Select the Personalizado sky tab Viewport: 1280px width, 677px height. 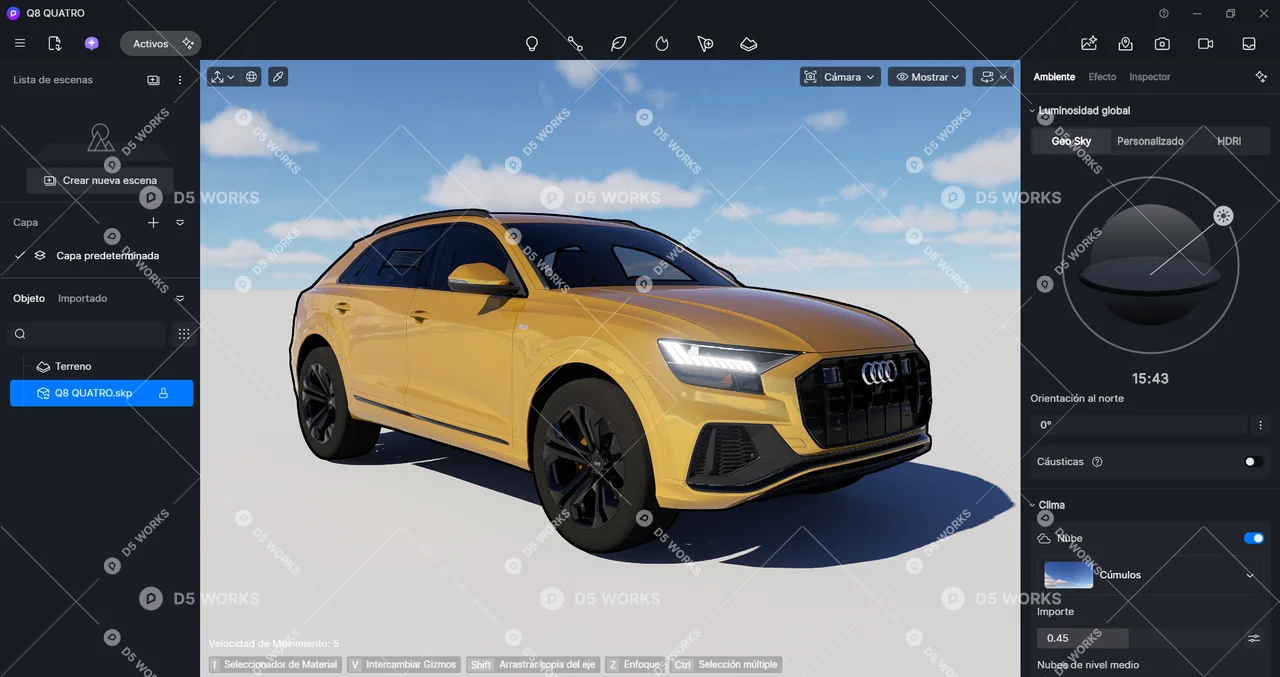(x=1150, y=141)
